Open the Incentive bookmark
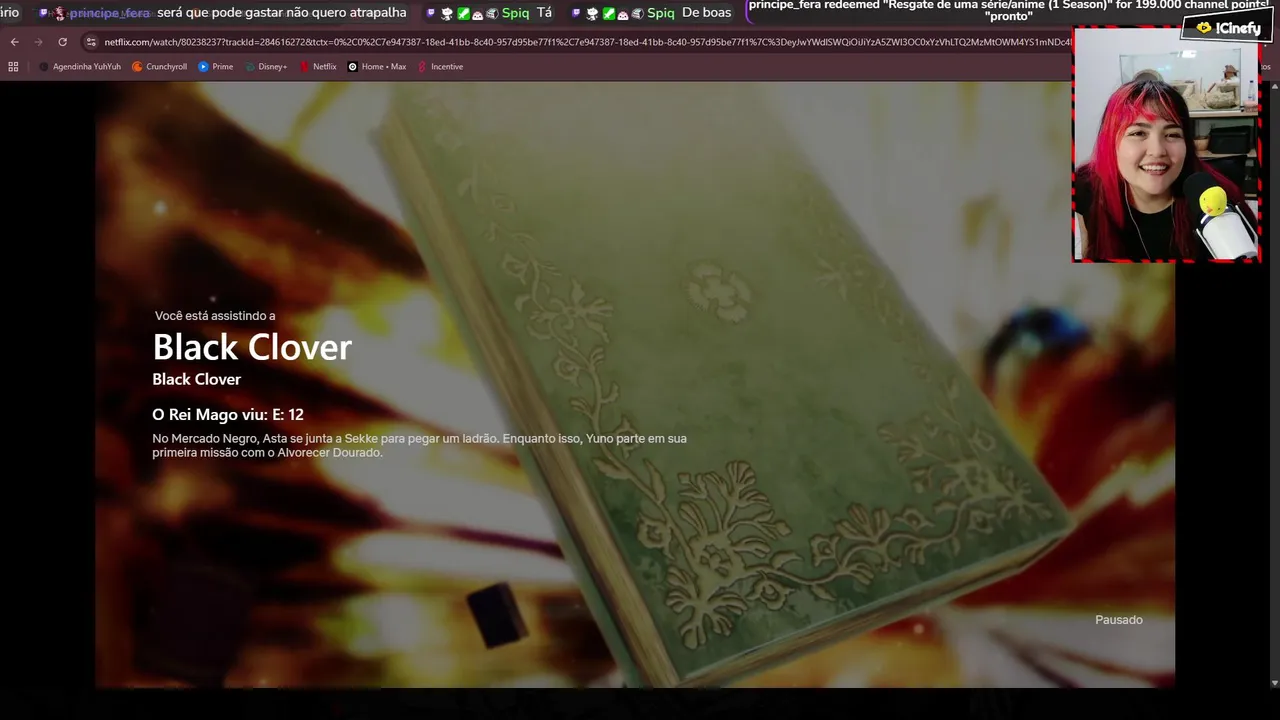 [x=440, y=67]
